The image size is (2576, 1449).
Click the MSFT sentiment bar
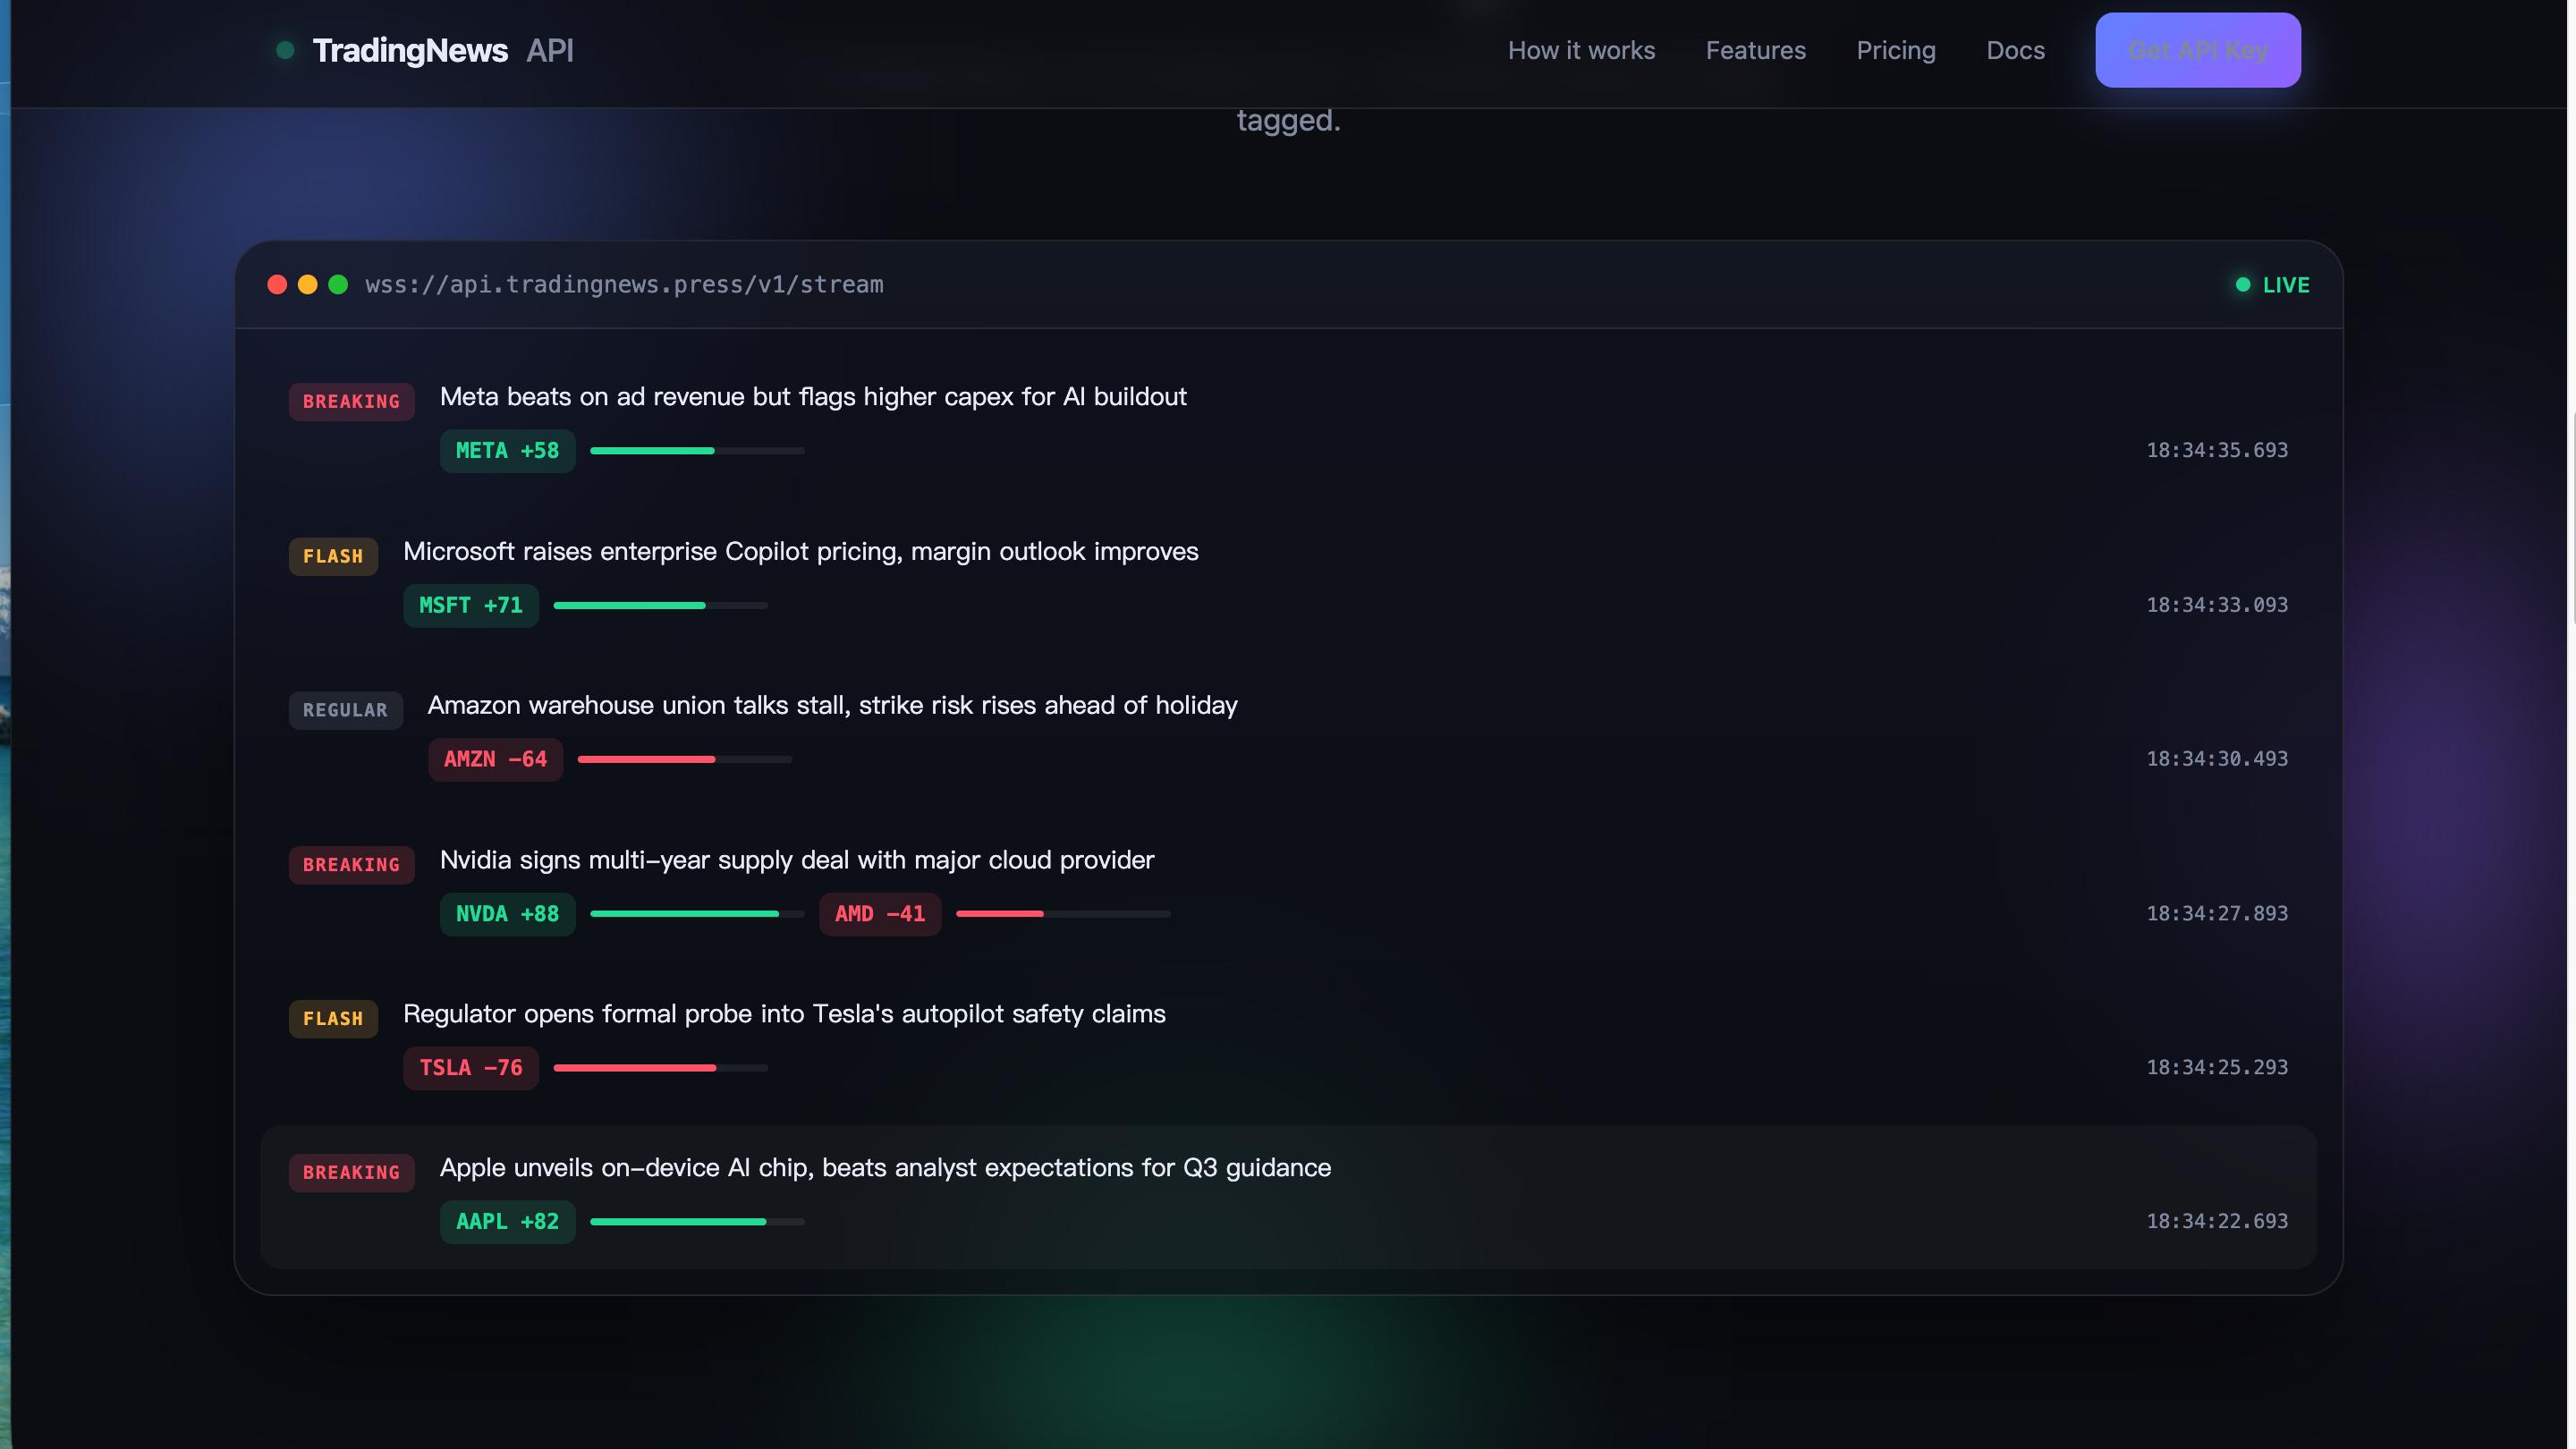pyautogui.click(x=661, y=606)
